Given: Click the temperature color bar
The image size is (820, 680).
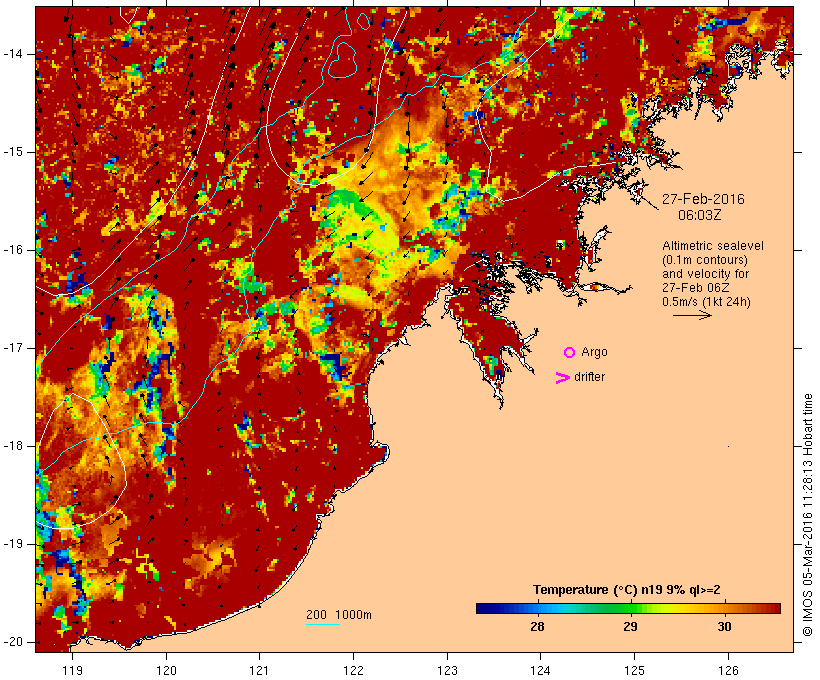Looking at the screenshot, I should (628, 608).
